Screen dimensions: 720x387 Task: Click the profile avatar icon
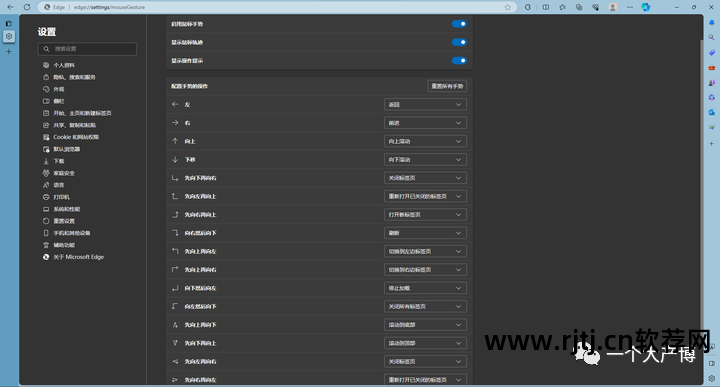(x=612, y=7)
